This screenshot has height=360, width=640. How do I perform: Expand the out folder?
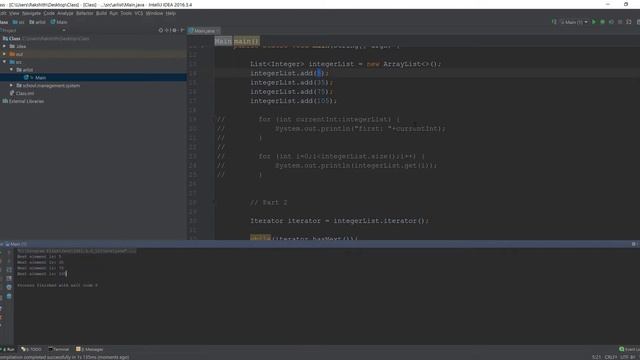[x=4, y=54]
